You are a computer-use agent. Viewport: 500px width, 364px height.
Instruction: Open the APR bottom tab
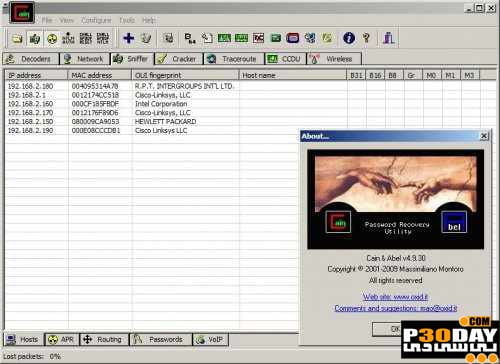tap(62, 340)
